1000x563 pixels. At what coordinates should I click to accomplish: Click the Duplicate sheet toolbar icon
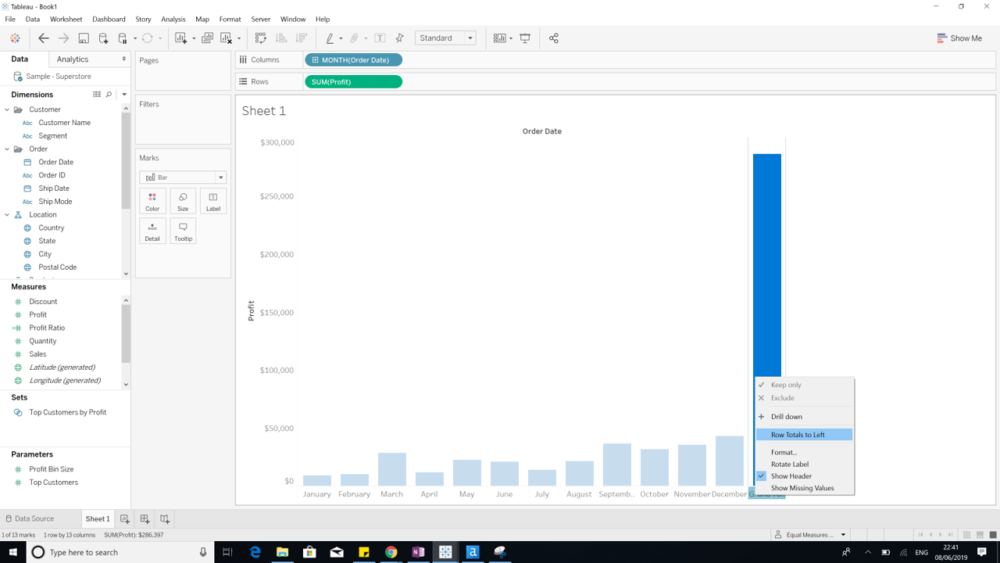pyautogui.click(x=207, y=38)
